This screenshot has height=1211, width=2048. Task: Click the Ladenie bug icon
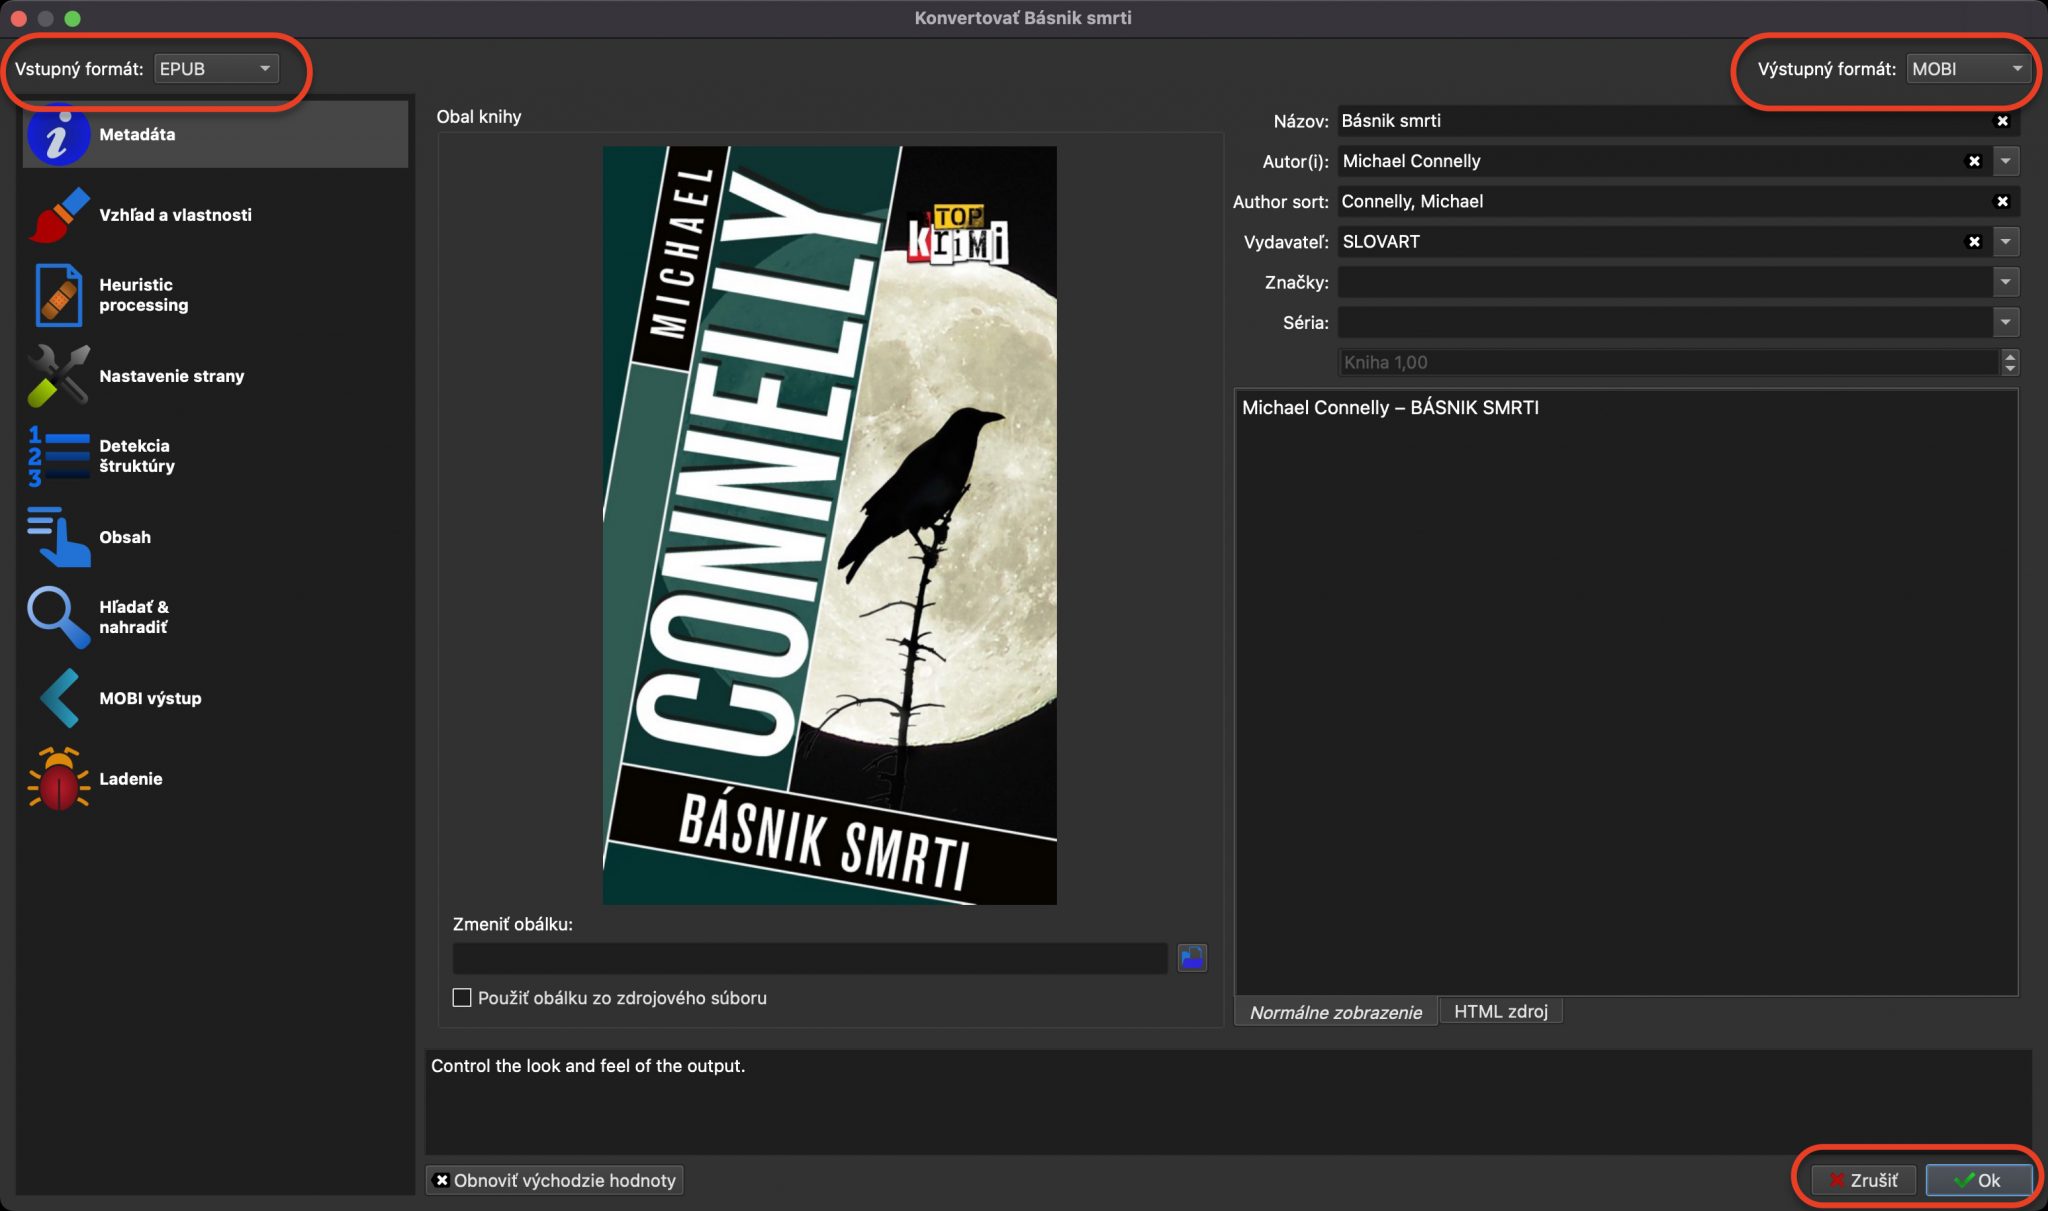(x=58, y=779)
